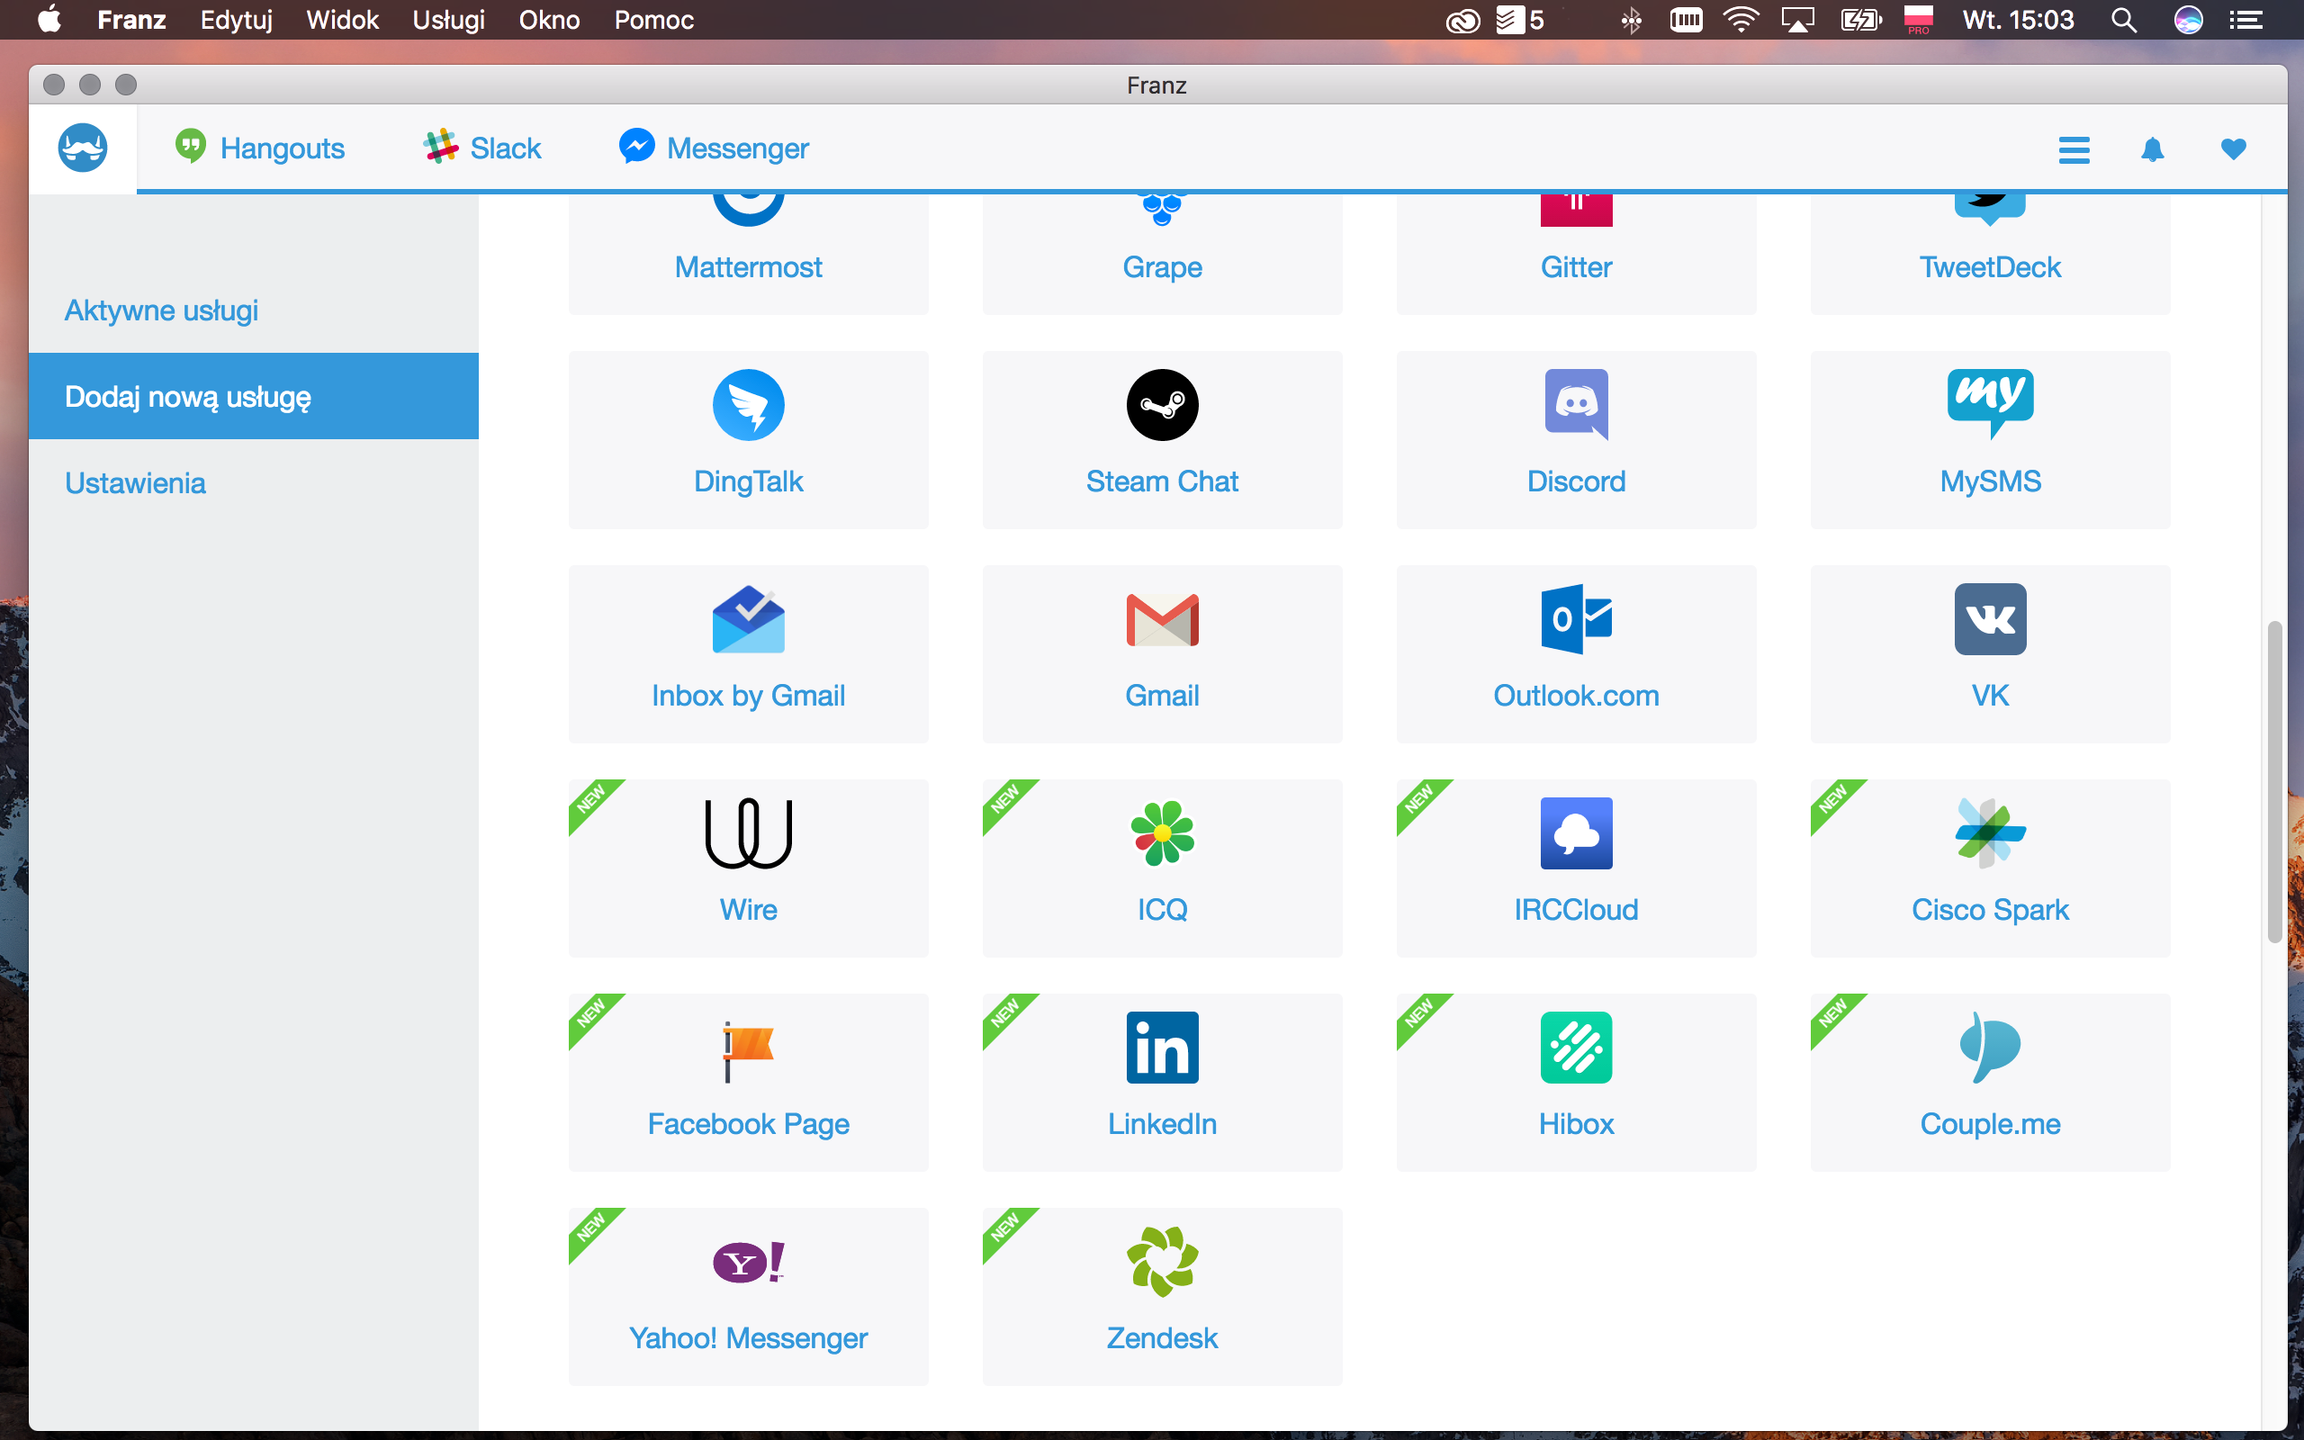Switch to the Slack tab
The width and height of the screenshot is (2304, 1440).
click(482, 148)
